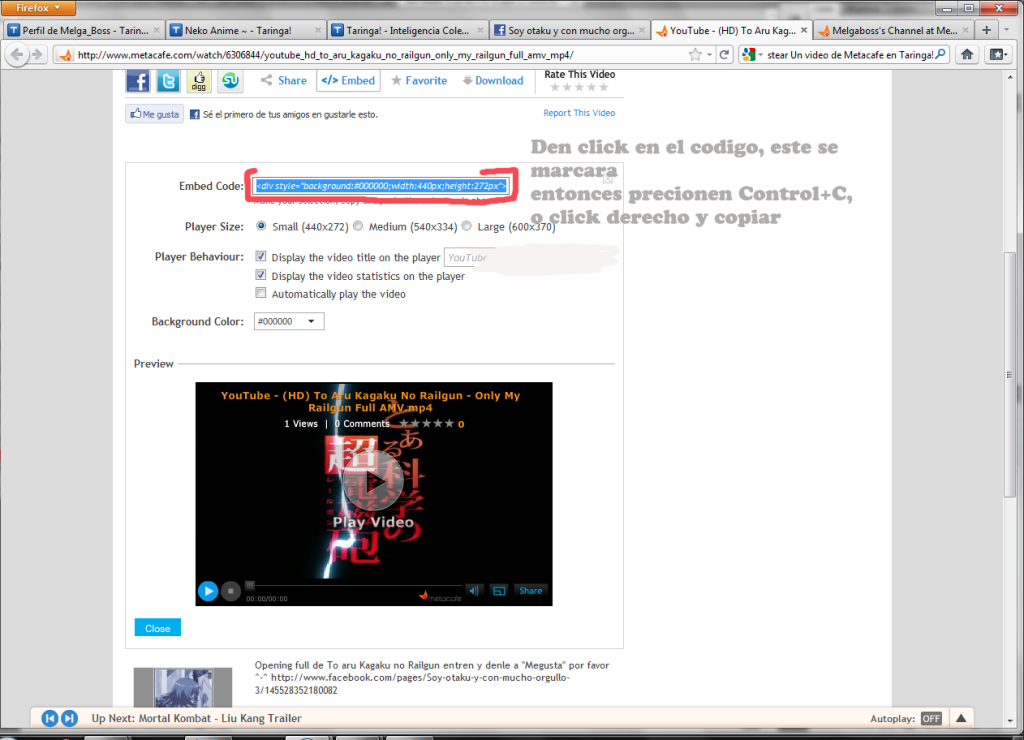Open the URL history dropdown arrow
This screenshot has height=740, width=1024.
(709, 55)
